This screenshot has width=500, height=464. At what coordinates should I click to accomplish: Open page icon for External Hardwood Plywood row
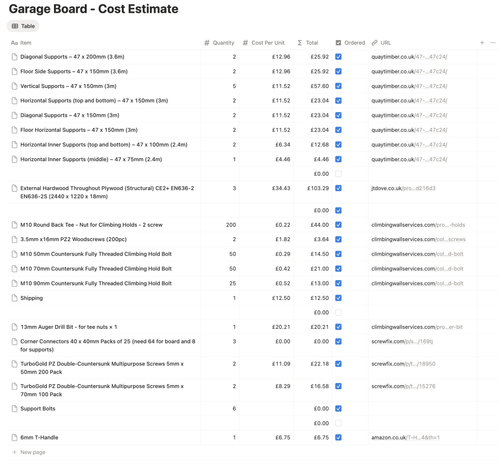(x=14, y=188)
